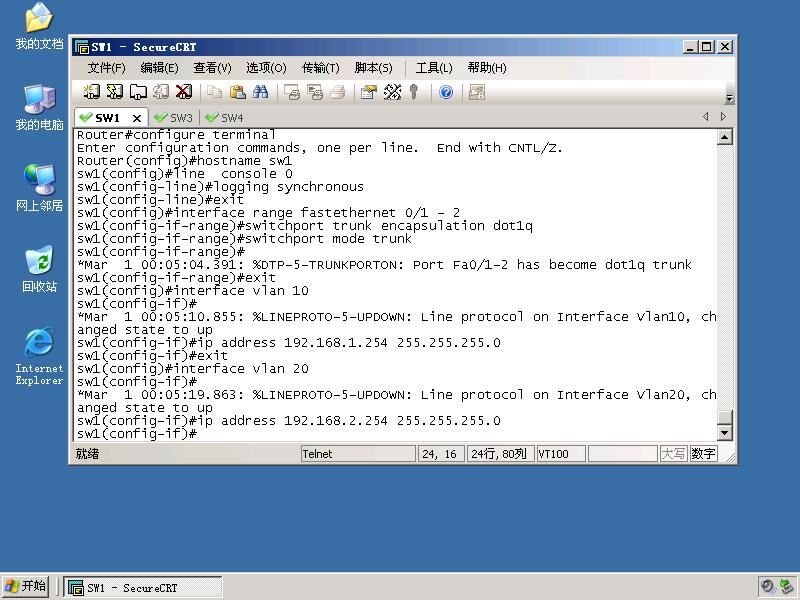Click the last sw1(config-if)# prompt line
This screenshot has width=800, height=600.
click(137, 434)
